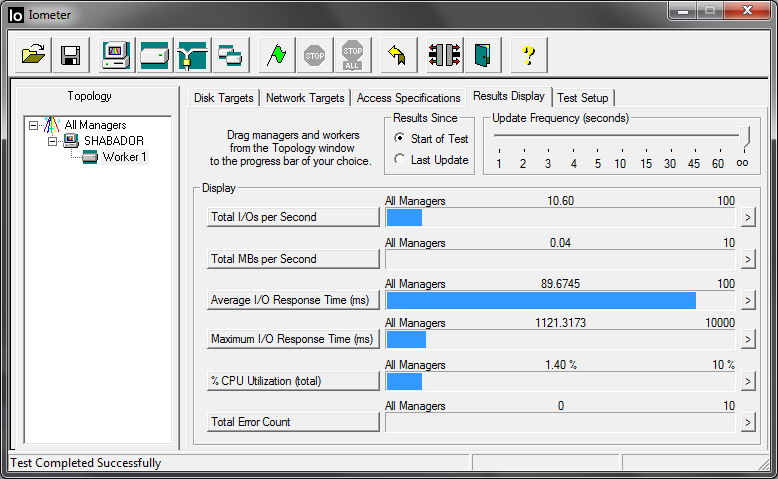Click Test Completed Successfully status text
778x479 pixels.
tap(86, 463)
